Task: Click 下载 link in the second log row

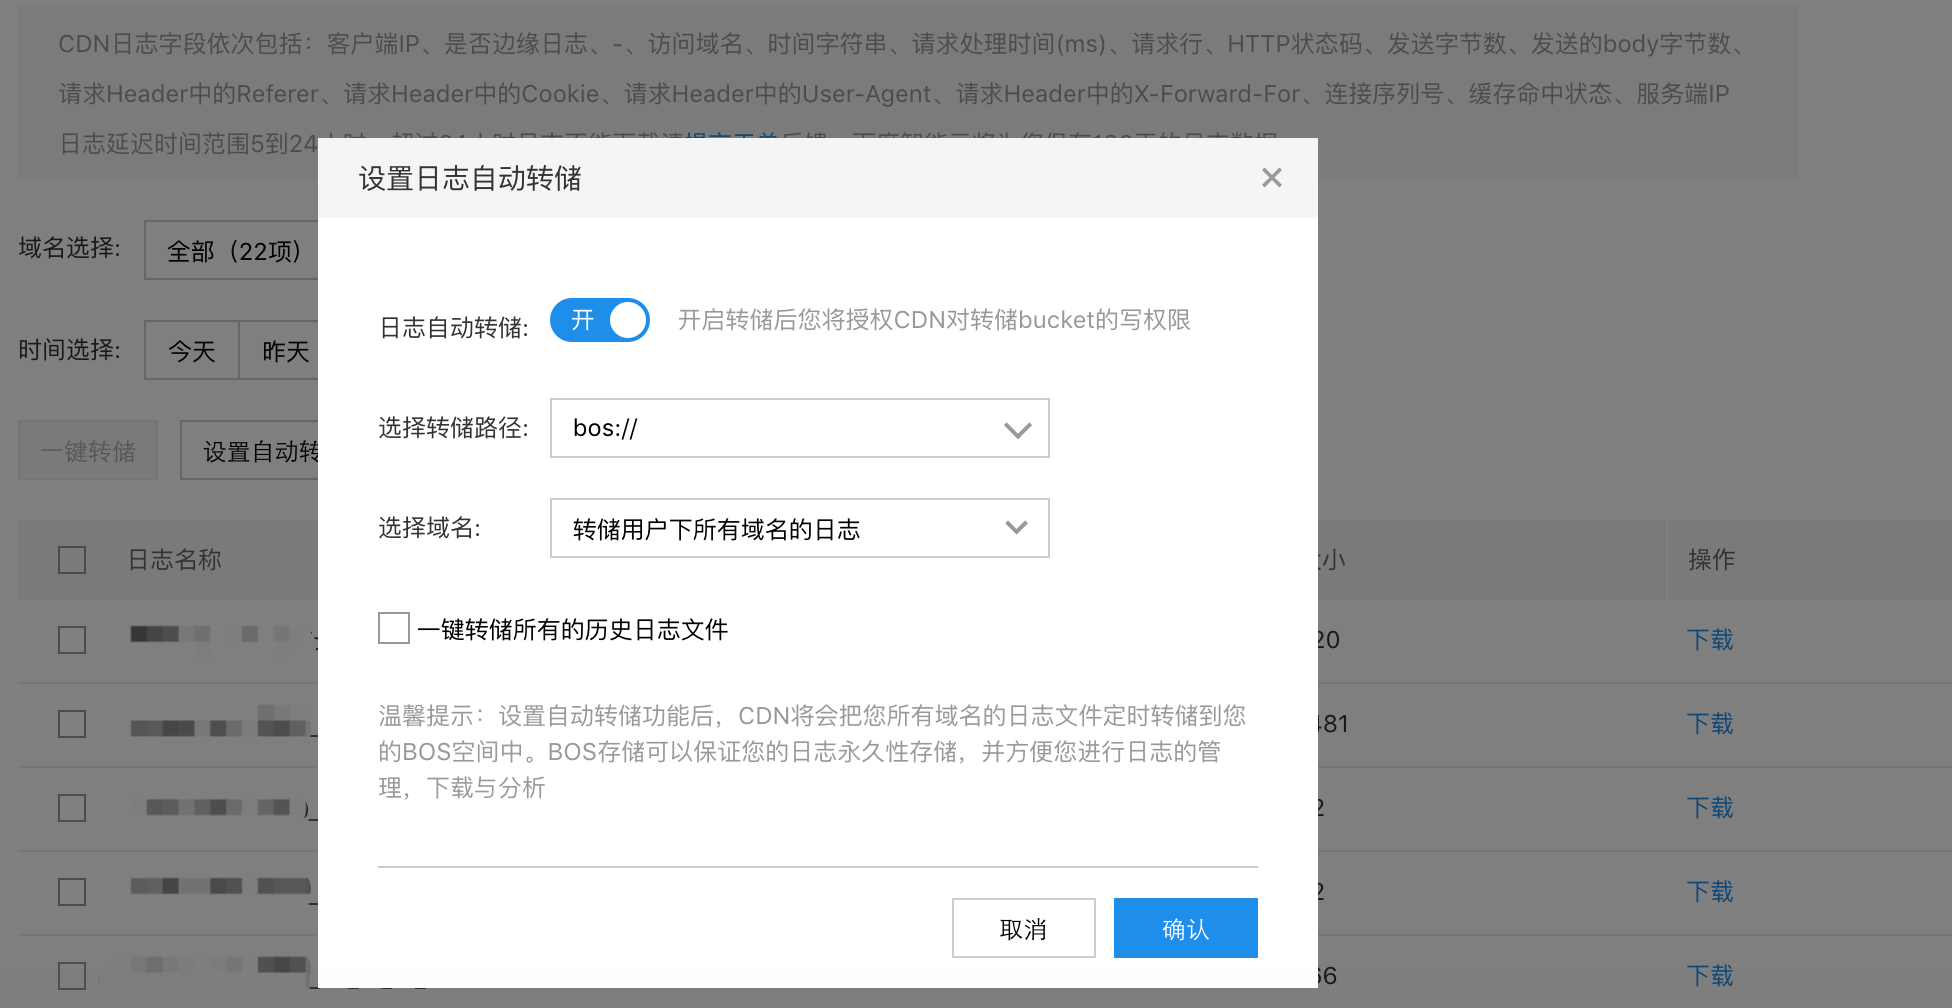Action: coord(1710,723)
